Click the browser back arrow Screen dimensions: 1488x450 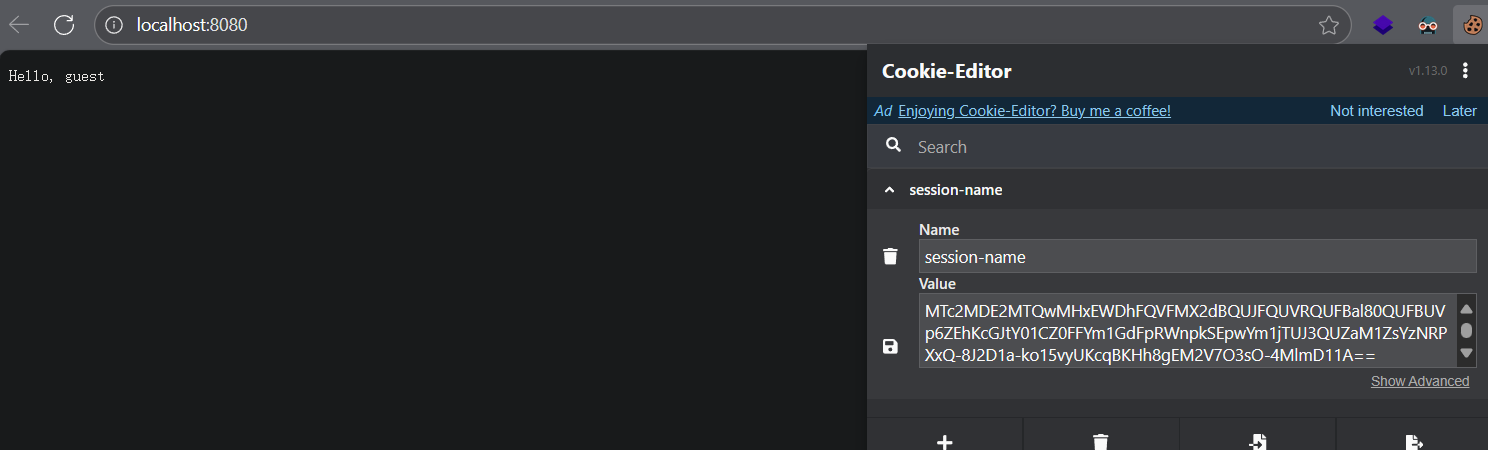[x=19, y=25]
